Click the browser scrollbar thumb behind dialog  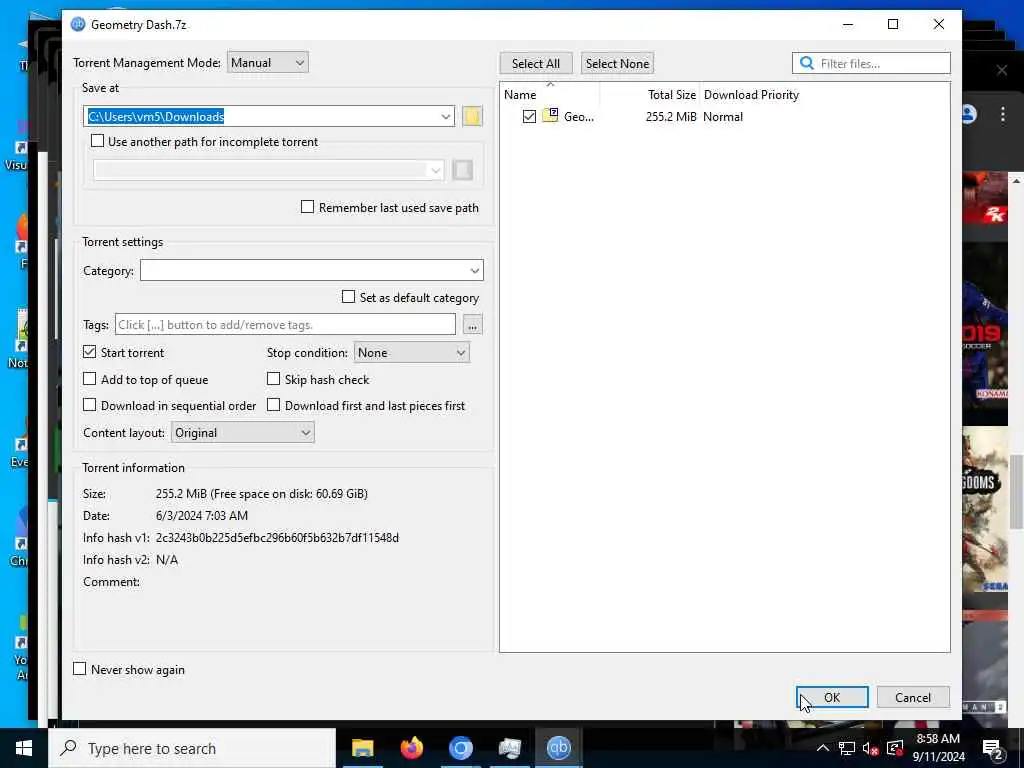1016,492
